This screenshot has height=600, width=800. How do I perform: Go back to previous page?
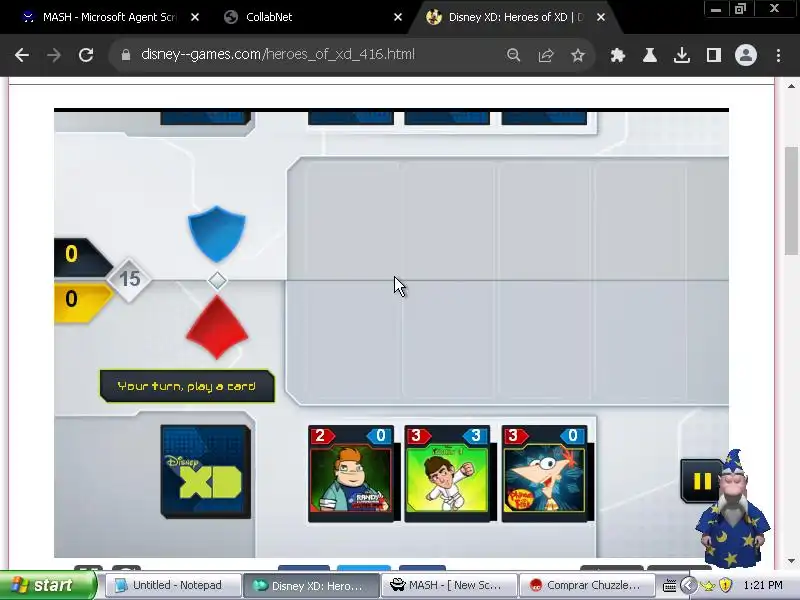click(22, 55)
